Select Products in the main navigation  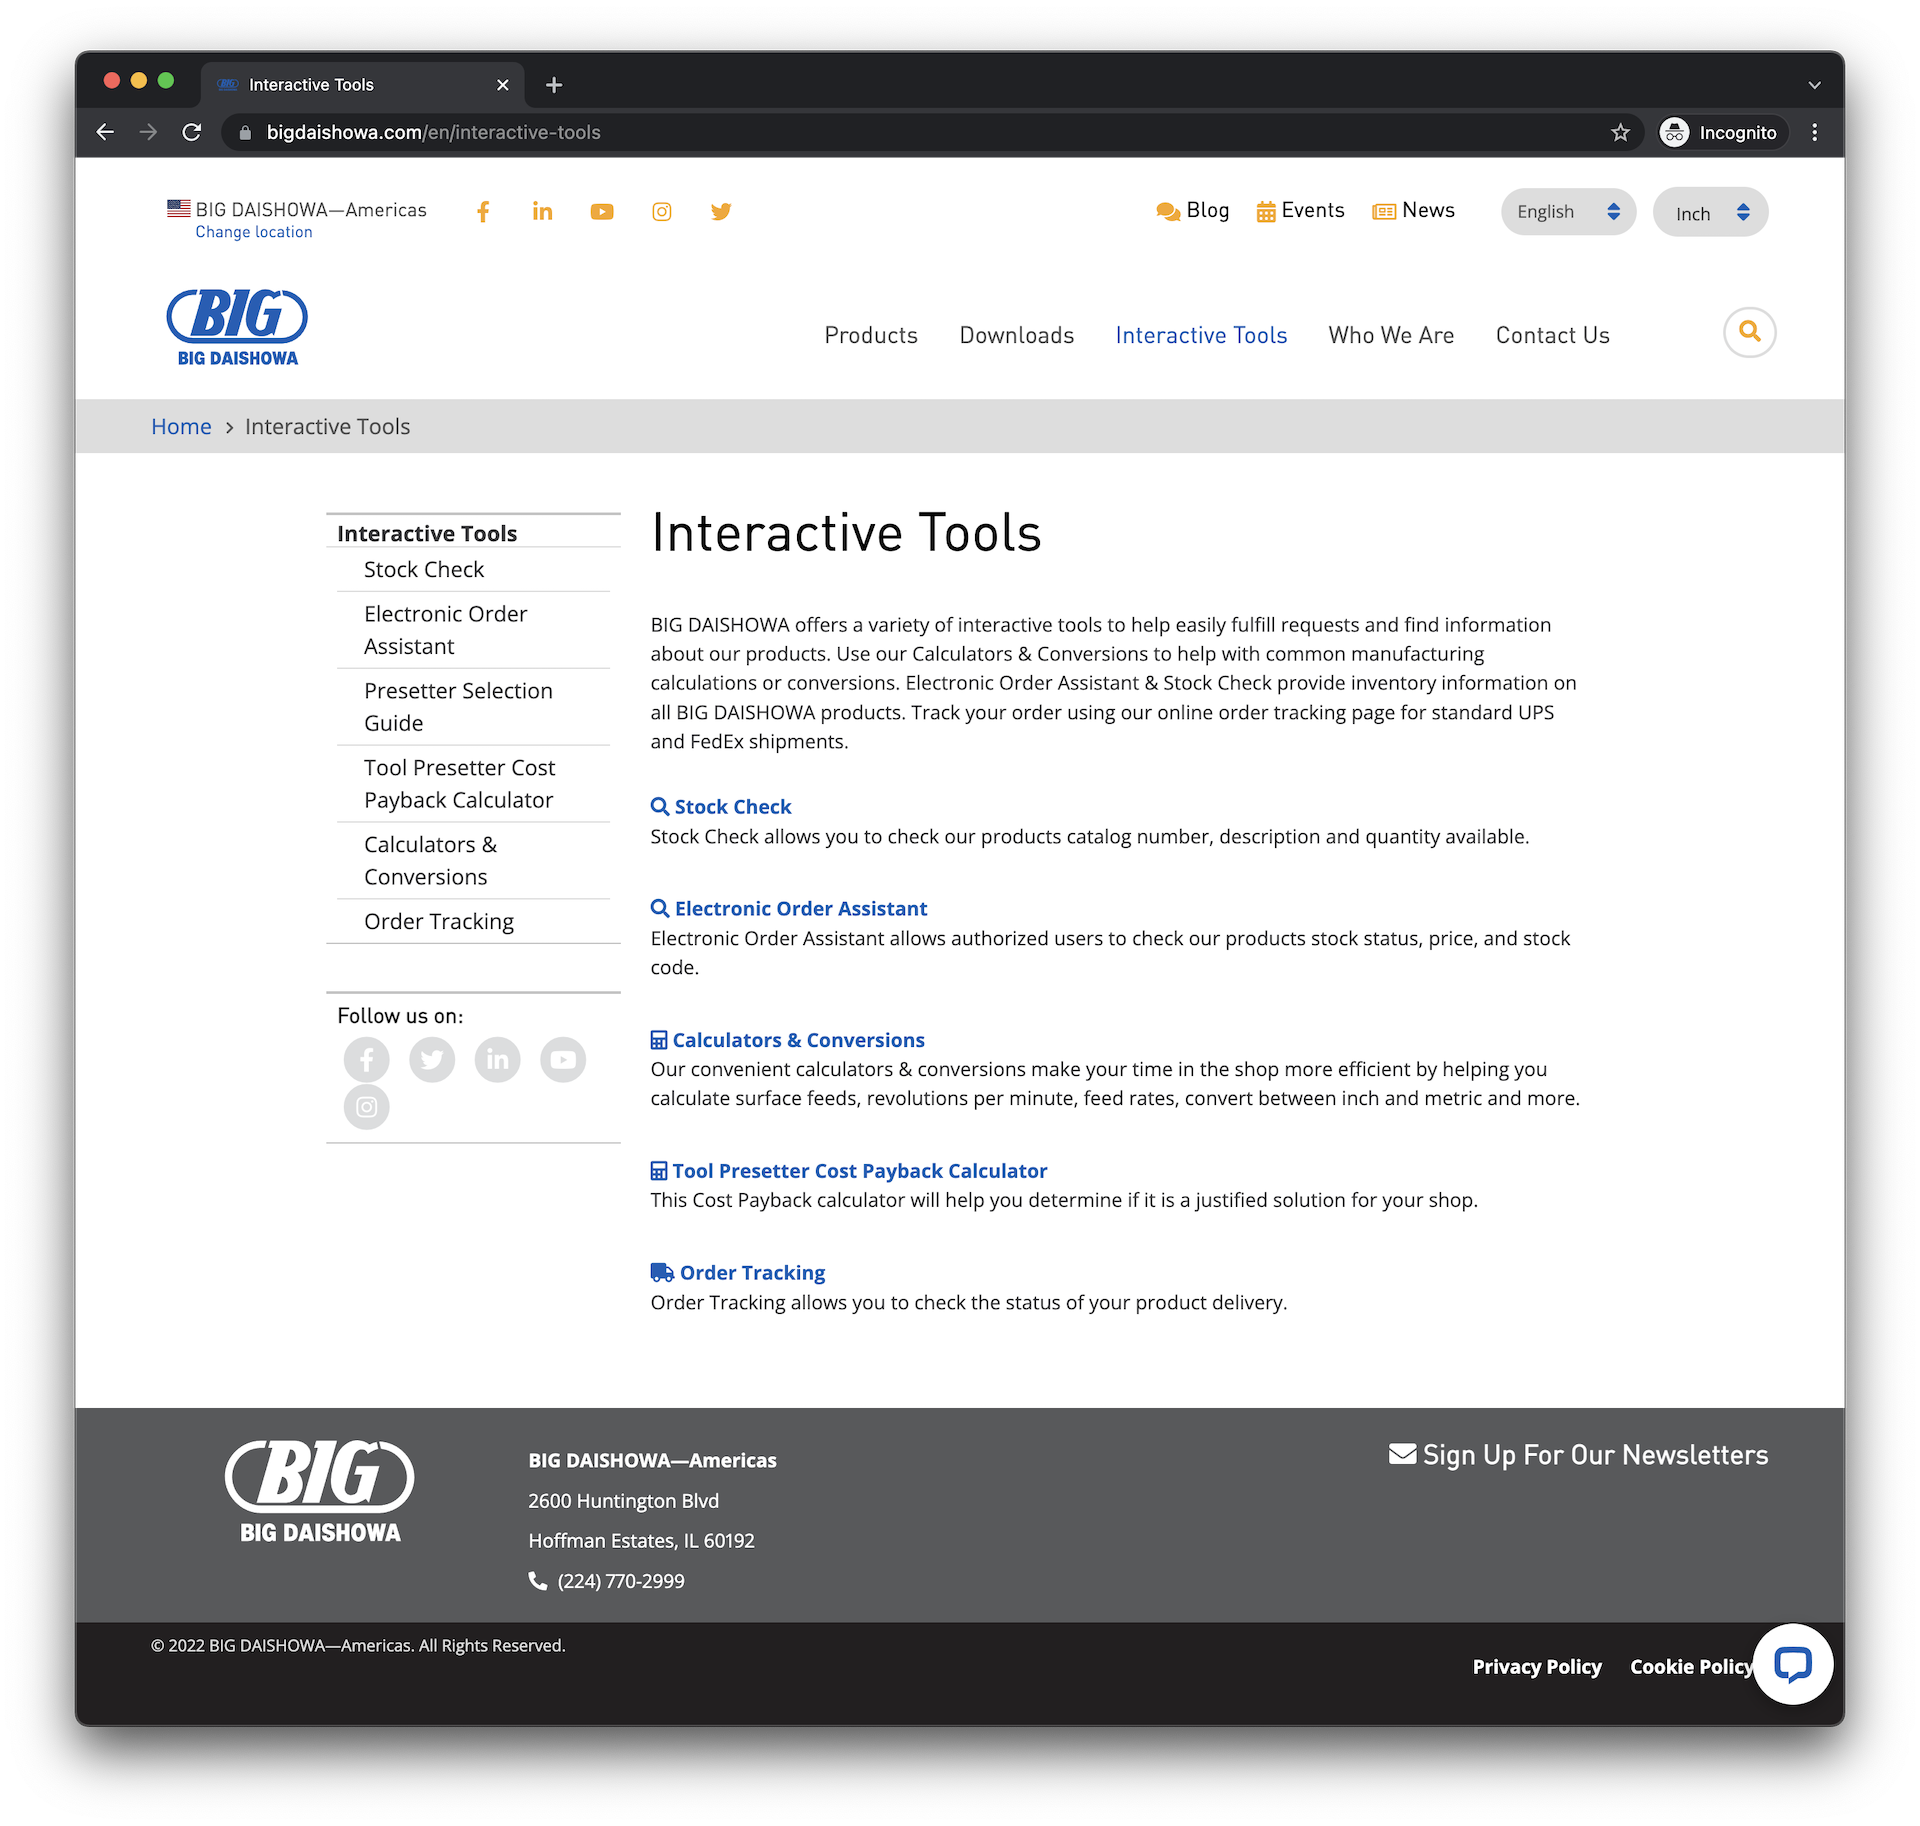tap(871, 335)
